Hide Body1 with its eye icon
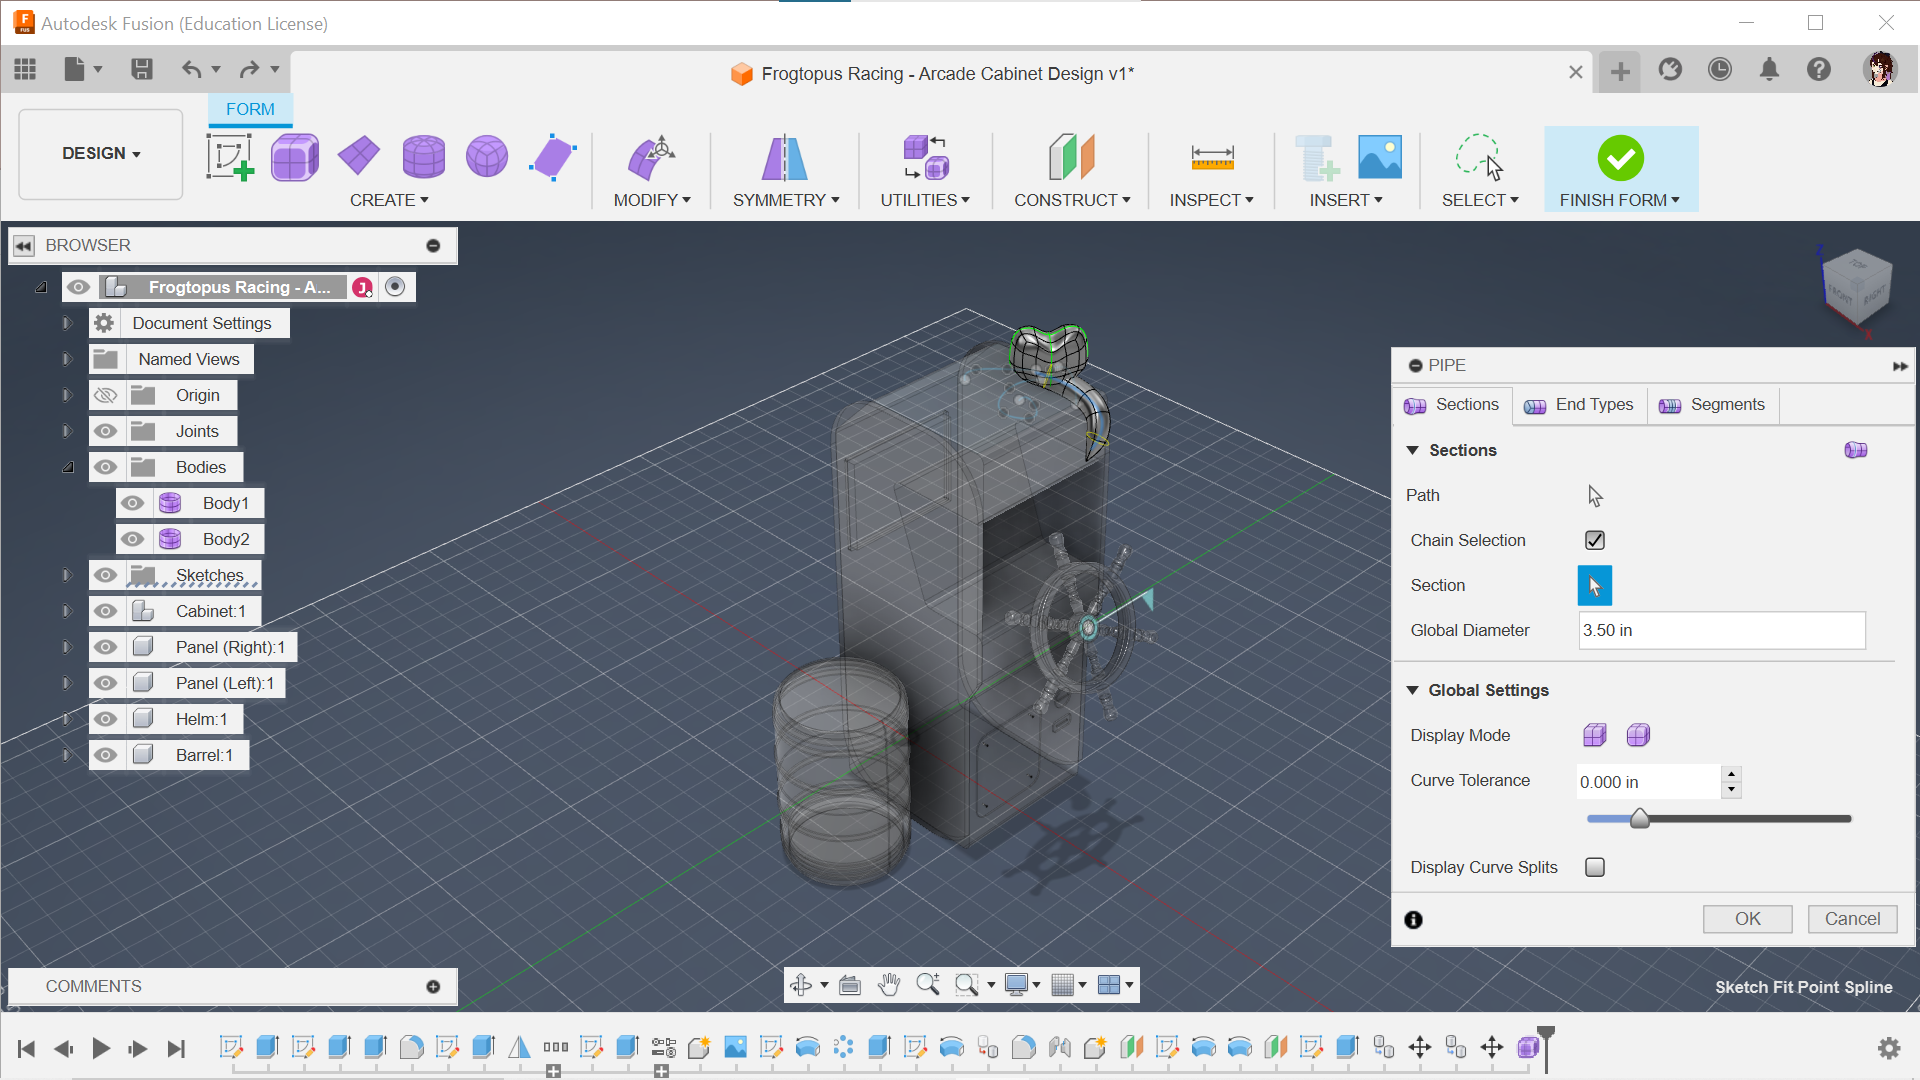Image resolution: width=1920 pixels, height=1080 pixels. click(x=132, y=503)
